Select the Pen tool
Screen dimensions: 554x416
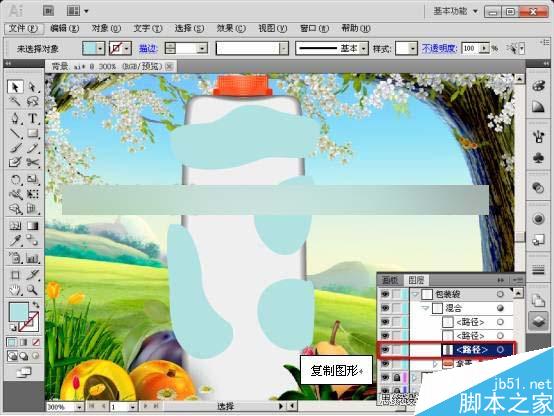(15, 118)
